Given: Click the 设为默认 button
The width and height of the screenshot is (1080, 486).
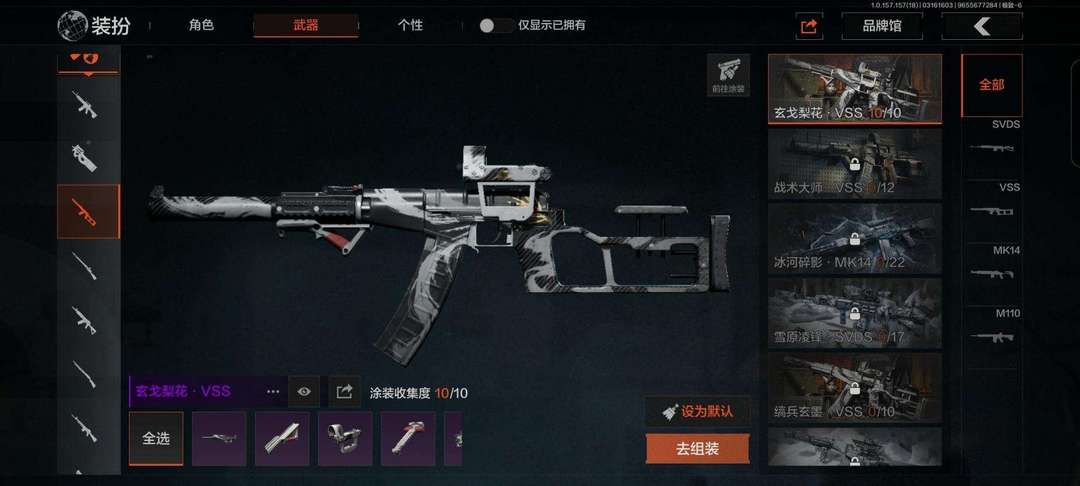Looking at the screenshot, I should [x=697, y=412].
